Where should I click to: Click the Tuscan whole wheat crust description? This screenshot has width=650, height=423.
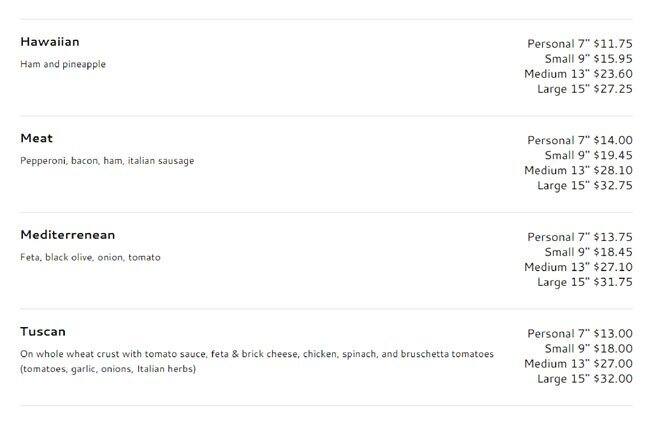coord(257,361)
